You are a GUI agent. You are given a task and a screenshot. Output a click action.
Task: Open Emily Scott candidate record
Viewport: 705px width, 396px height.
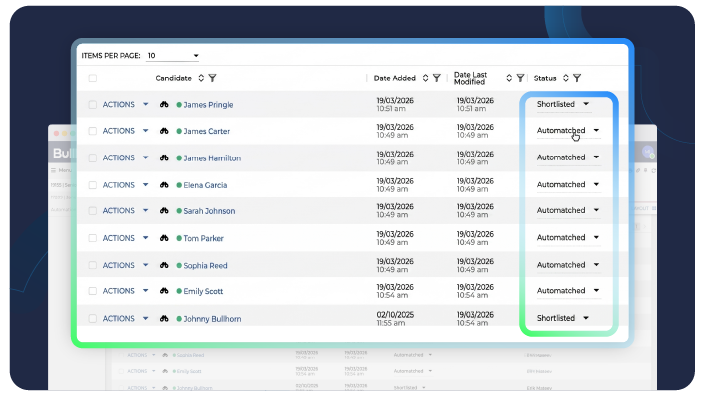(203, 291)
